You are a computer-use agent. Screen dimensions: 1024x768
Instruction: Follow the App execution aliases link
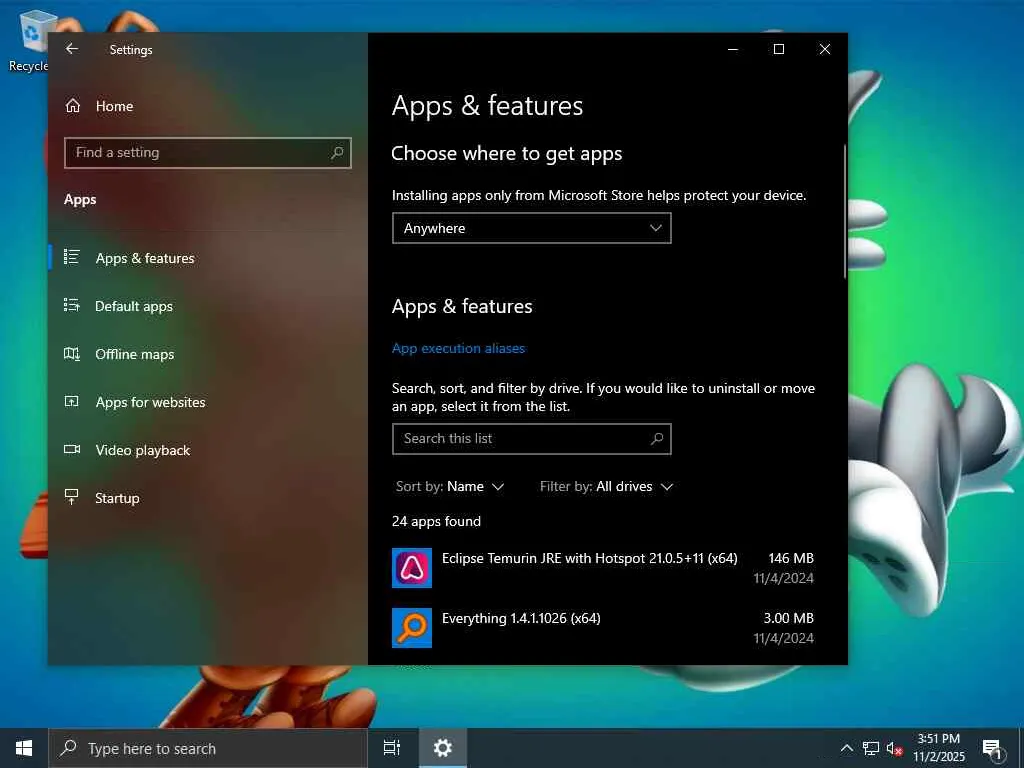[x=458, y=348]
